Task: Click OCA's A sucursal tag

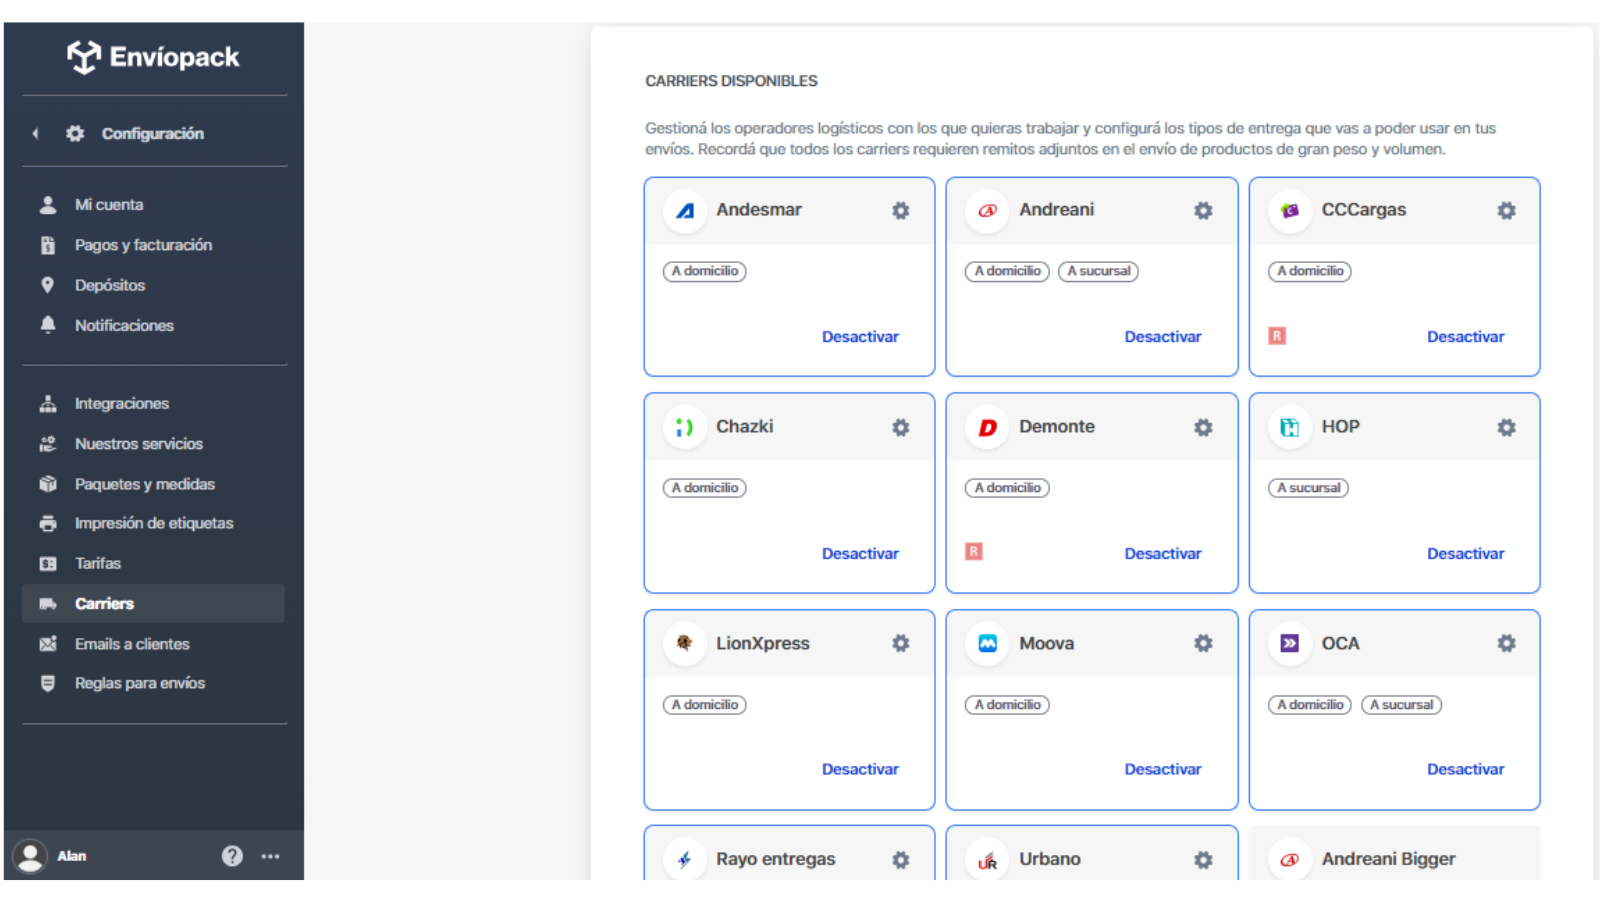Action: 1401,705
